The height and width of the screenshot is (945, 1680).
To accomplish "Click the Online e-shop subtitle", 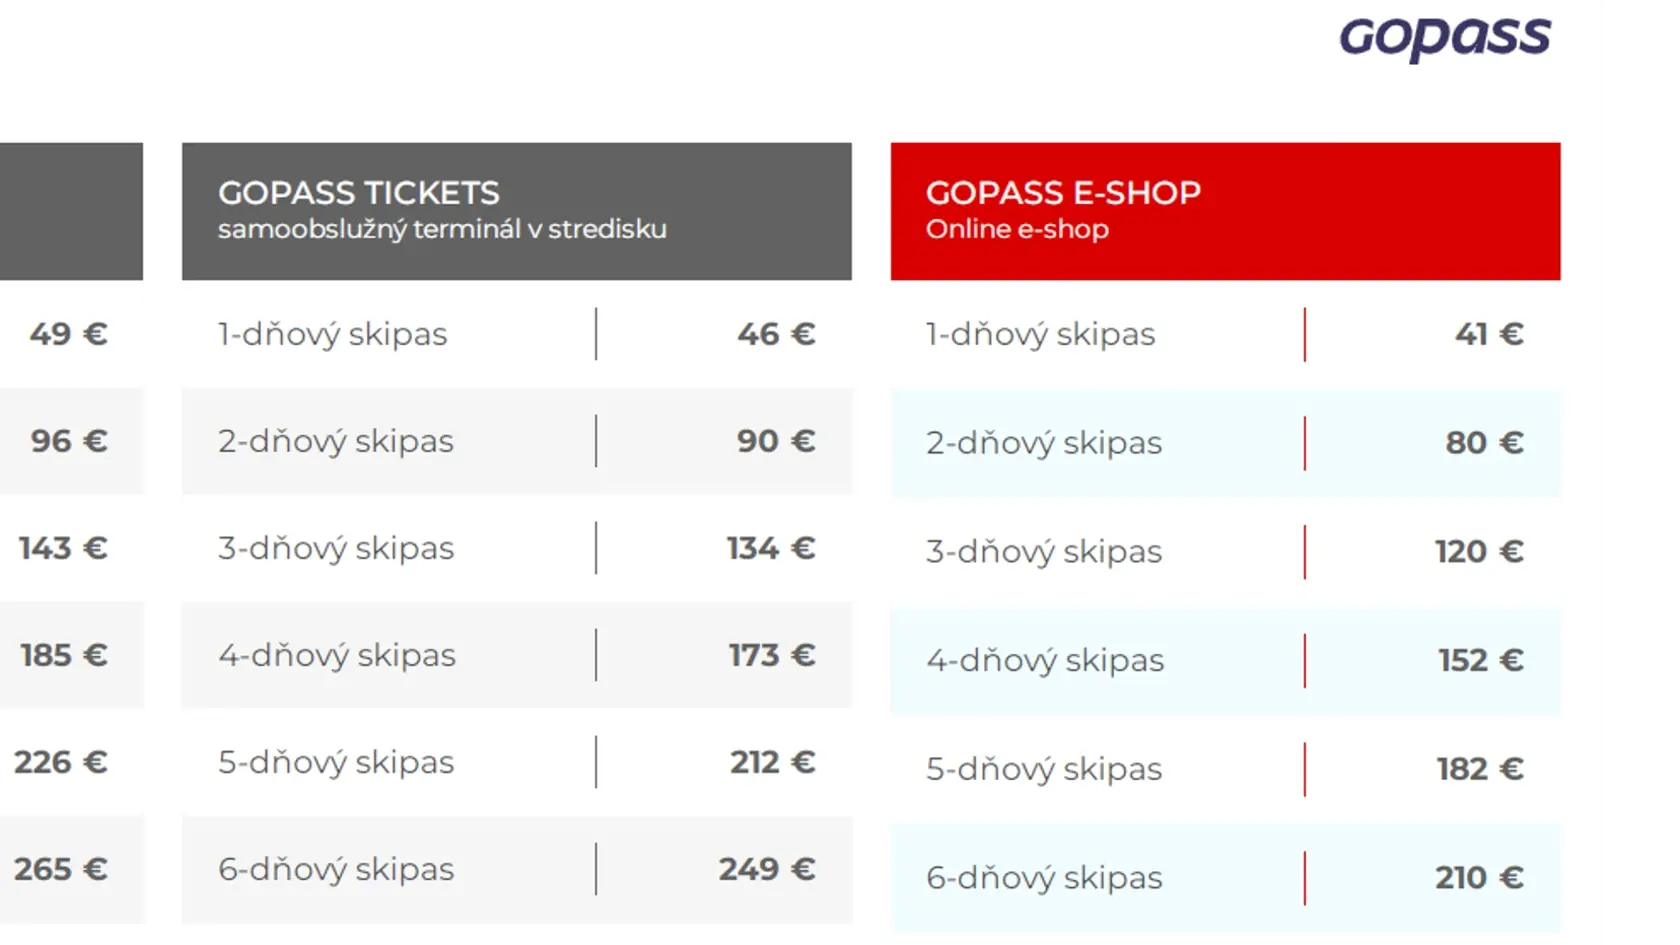I will pyautogui.click(x=1017, y=229).
